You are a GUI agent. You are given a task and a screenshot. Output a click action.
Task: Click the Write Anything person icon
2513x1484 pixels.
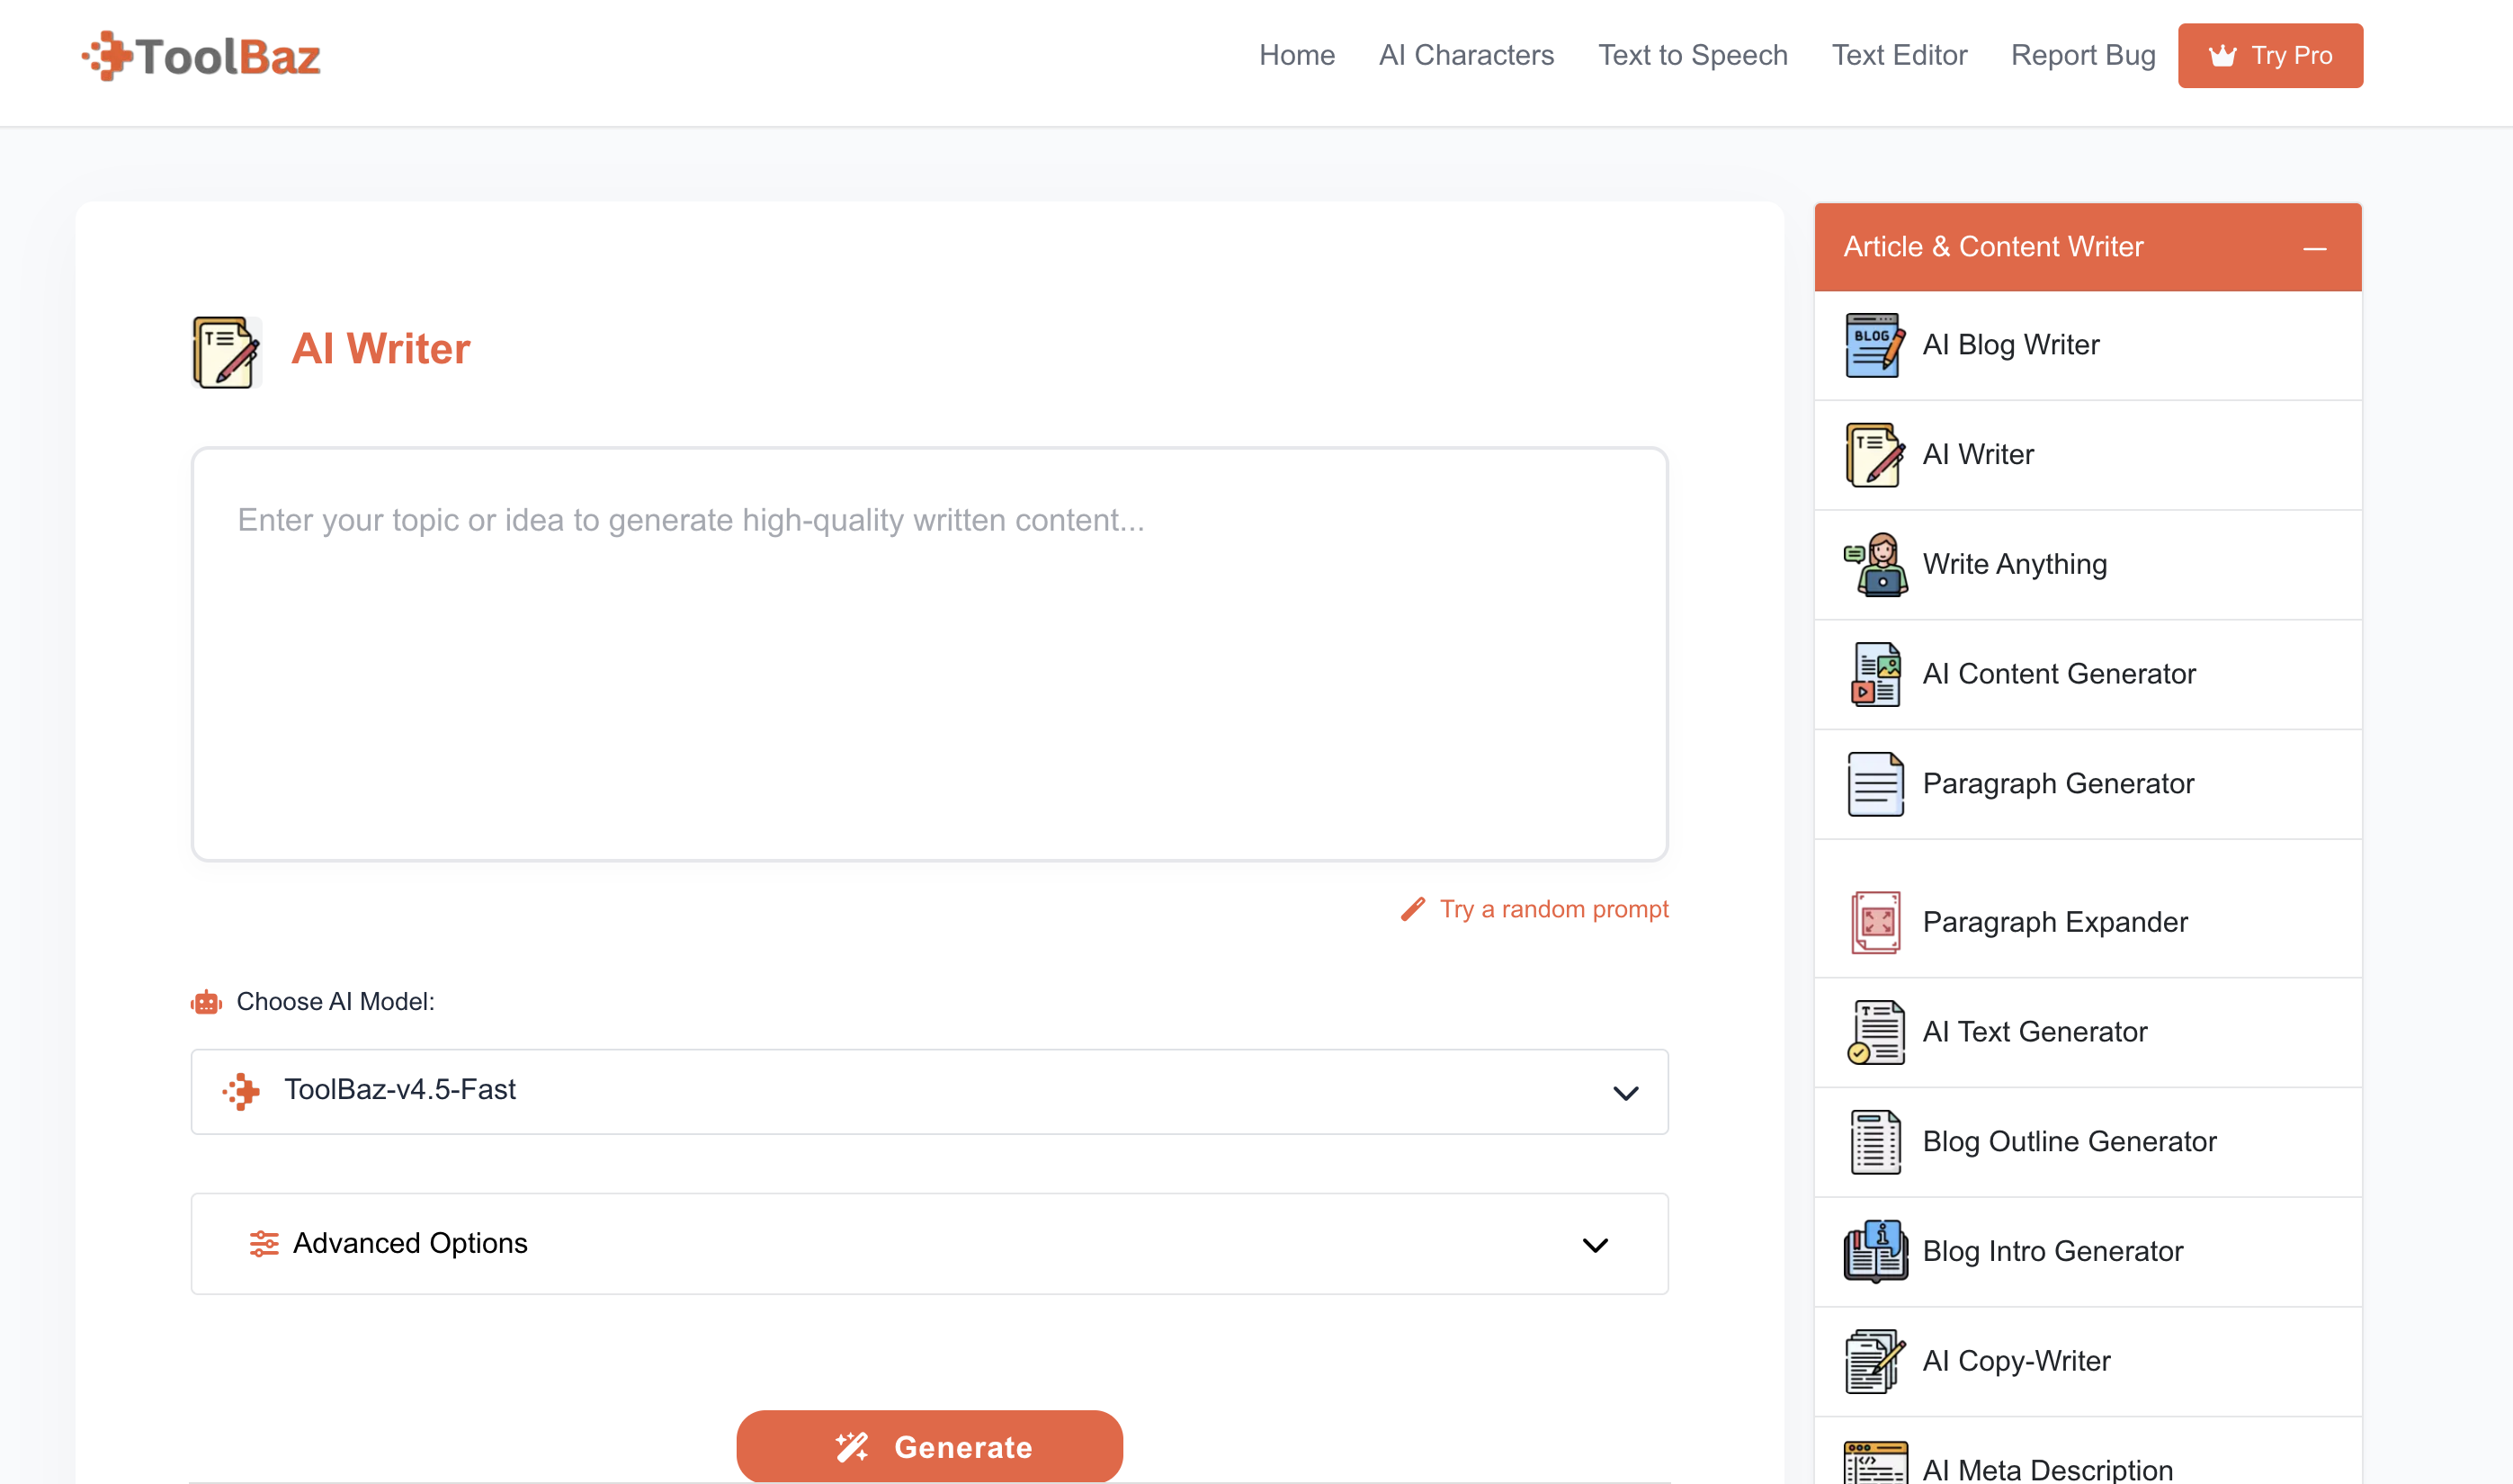1875,565
